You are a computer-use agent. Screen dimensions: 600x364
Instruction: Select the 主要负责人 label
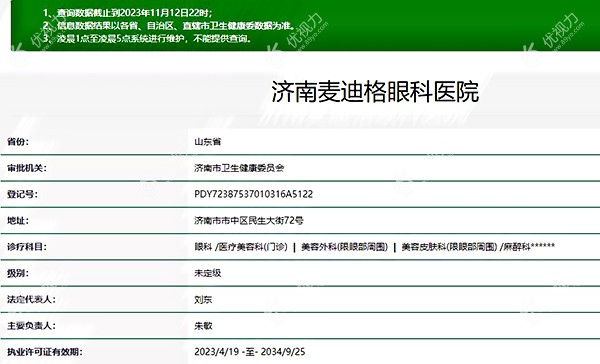click(31, 326)
